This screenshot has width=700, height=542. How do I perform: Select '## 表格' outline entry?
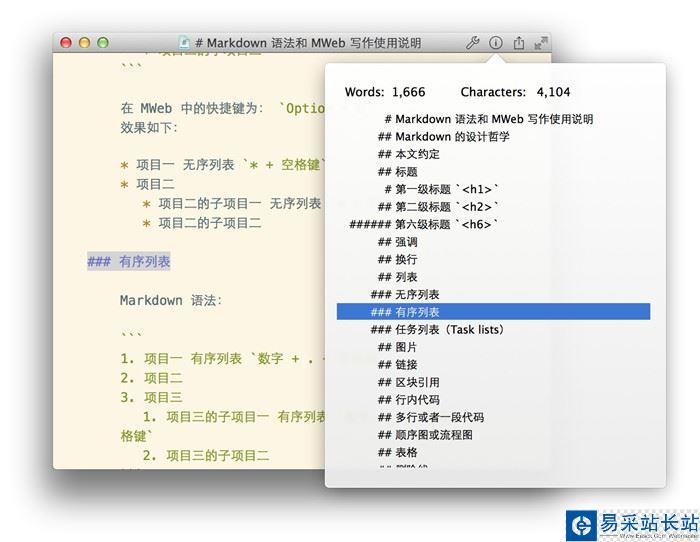[x=397, y=452]
